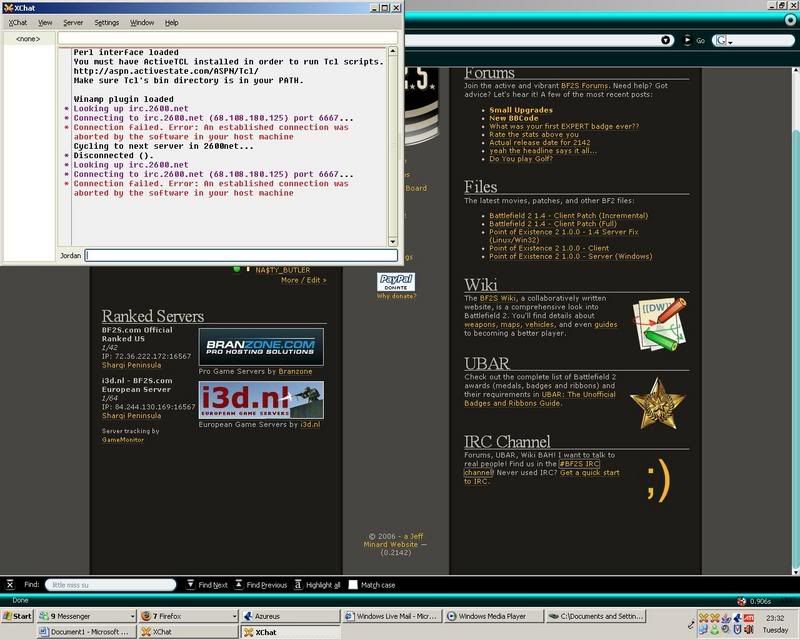Toggle Highlight all in Find bar
800x640 pixels.
click(317, 585)
